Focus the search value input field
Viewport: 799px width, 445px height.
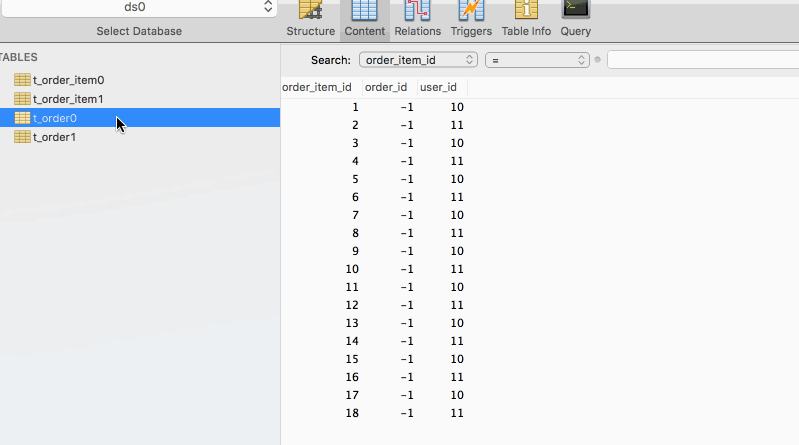[703, 60]
